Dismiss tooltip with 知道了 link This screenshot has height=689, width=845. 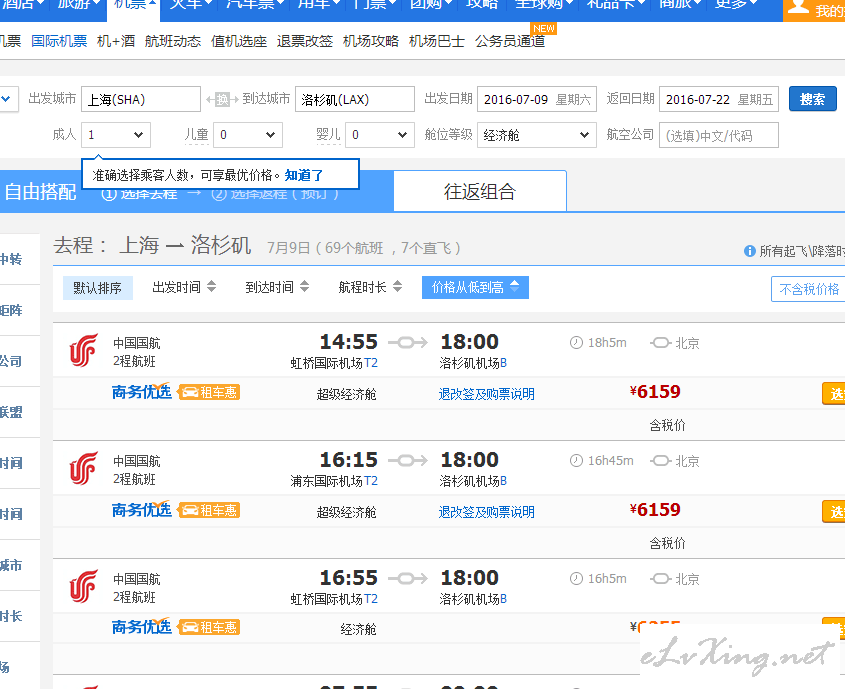coord(303,175)
